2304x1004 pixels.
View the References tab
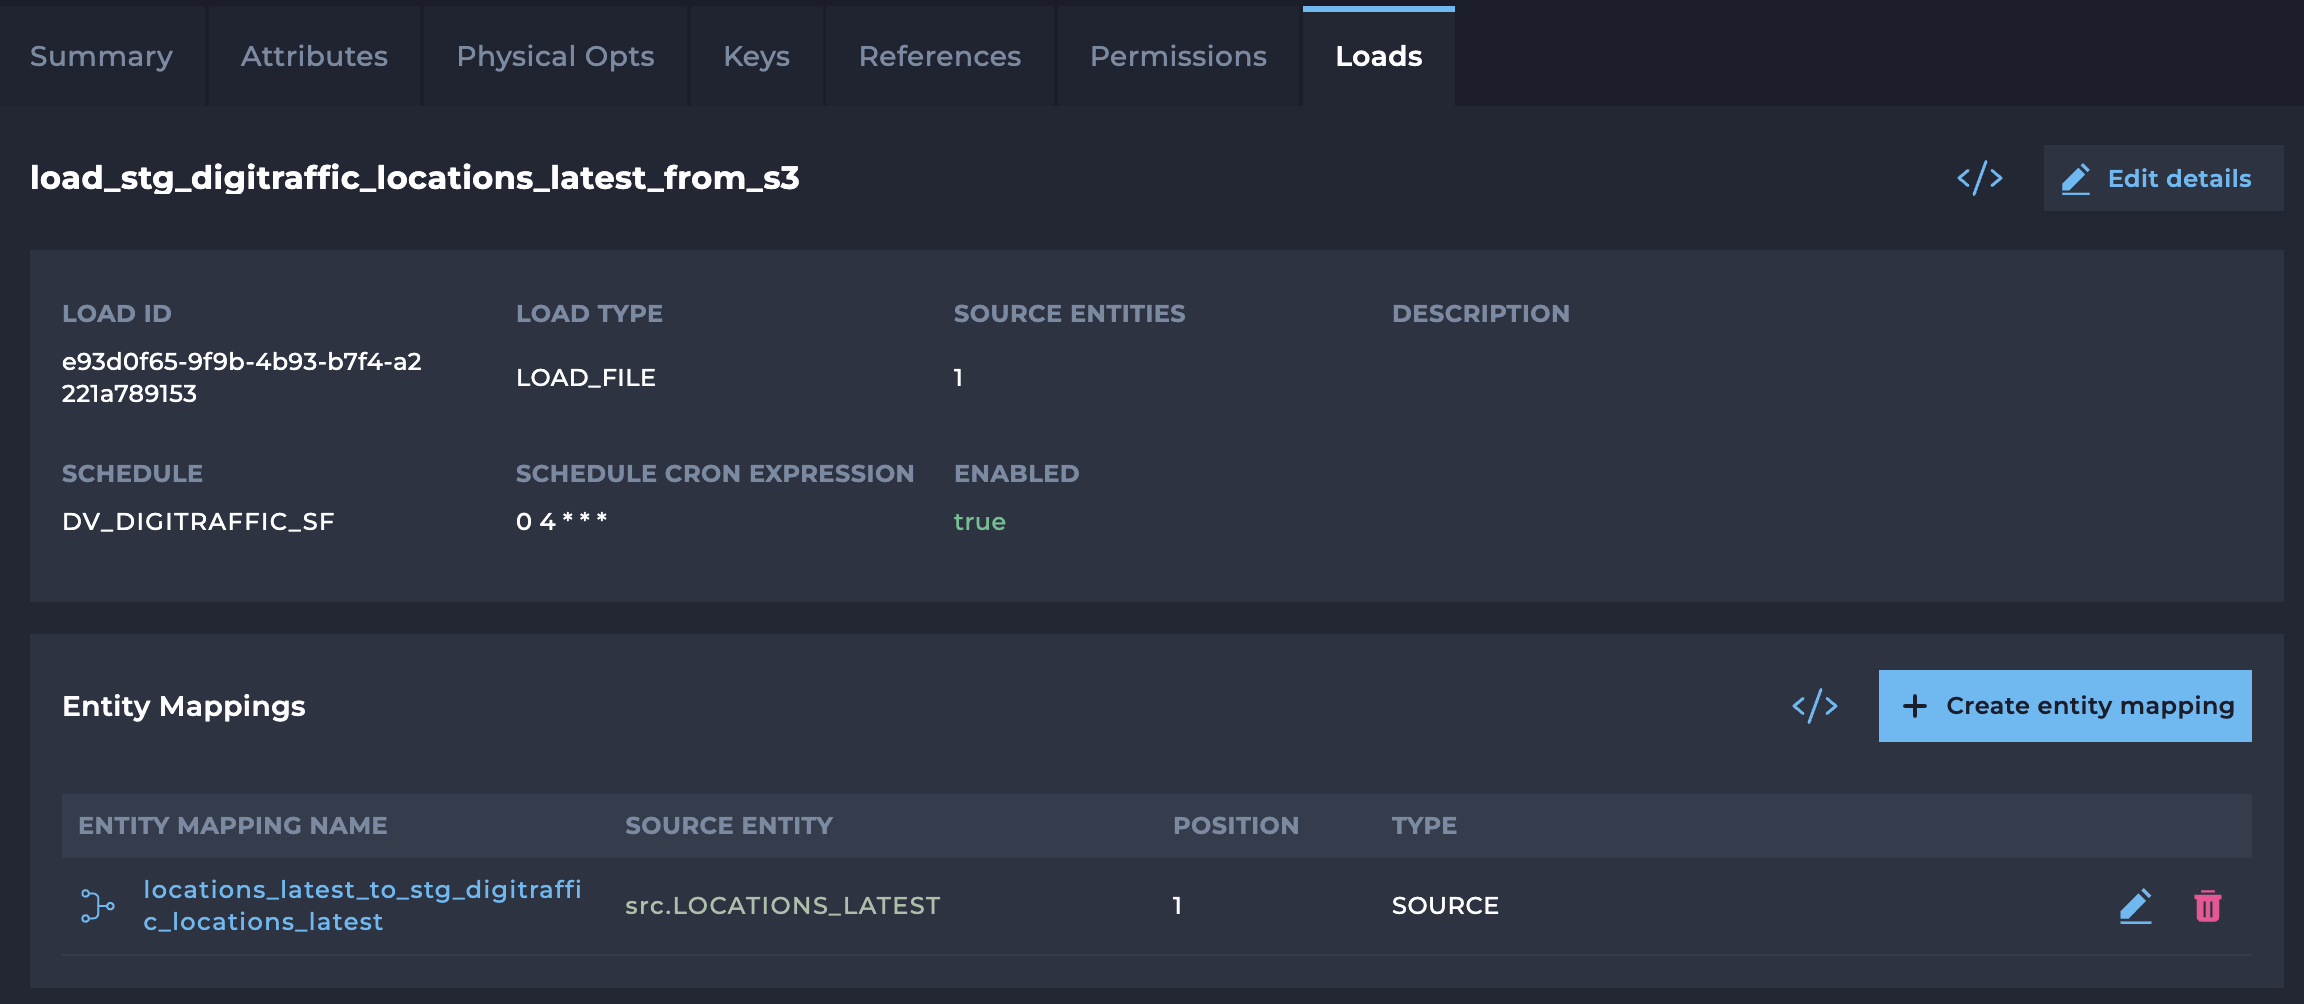point(939,56)
